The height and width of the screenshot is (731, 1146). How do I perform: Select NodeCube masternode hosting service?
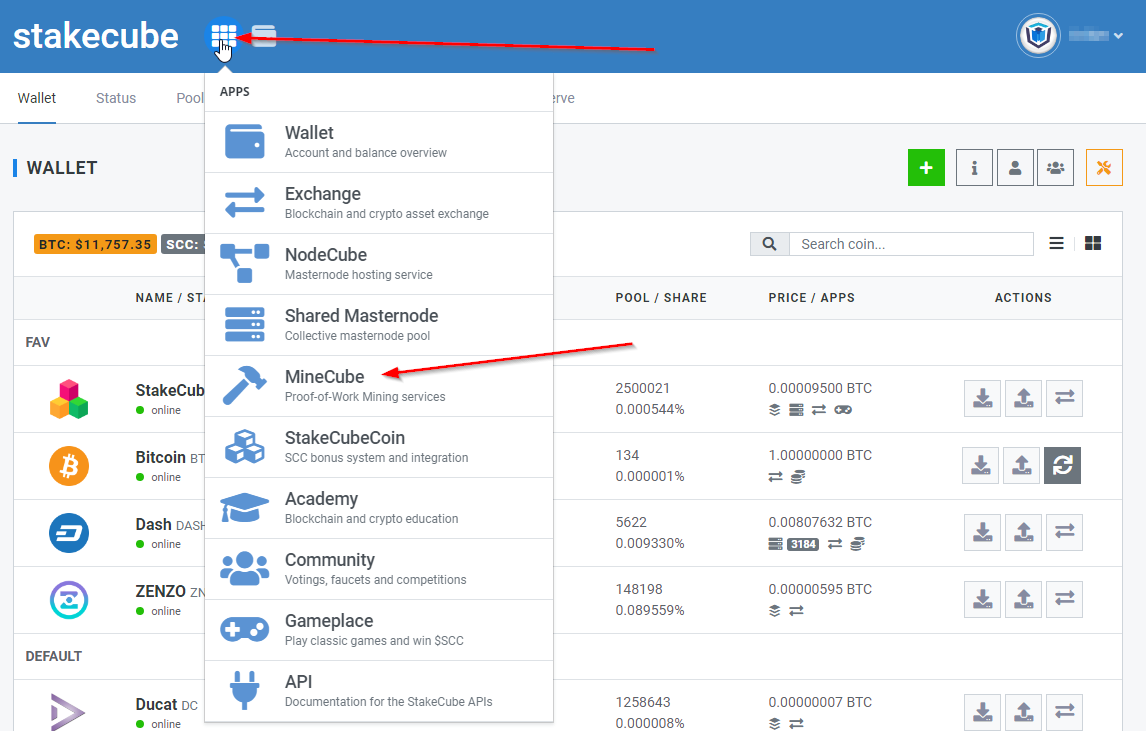coord(379,264)
